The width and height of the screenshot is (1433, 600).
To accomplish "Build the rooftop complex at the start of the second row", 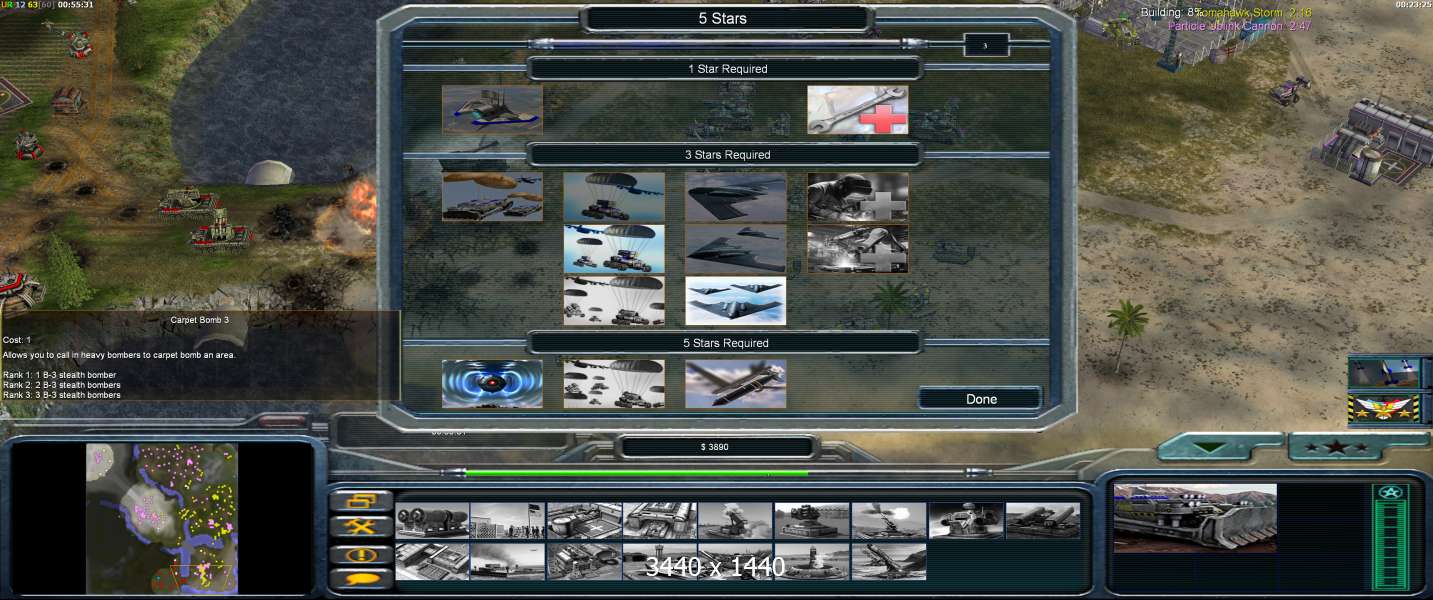I will [x=432, y=562].
